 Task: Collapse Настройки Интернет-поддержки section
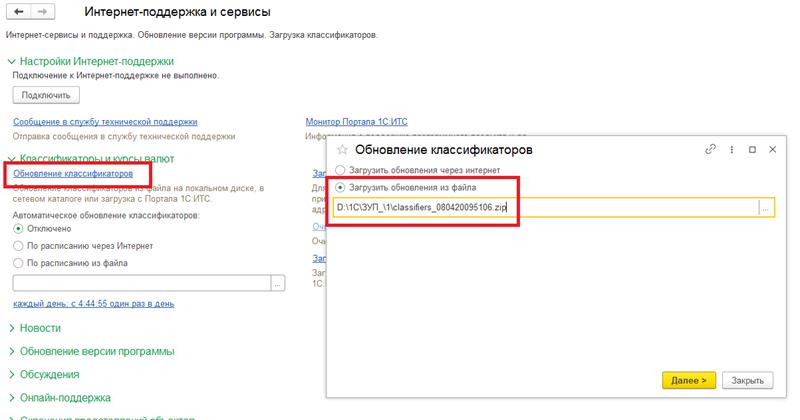pyautogui.click(x=12, y=61)
